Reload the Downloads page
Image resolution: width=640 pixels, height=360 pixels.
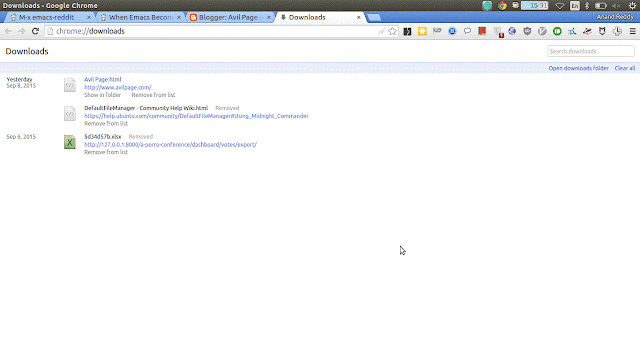[x=36, y=31]
